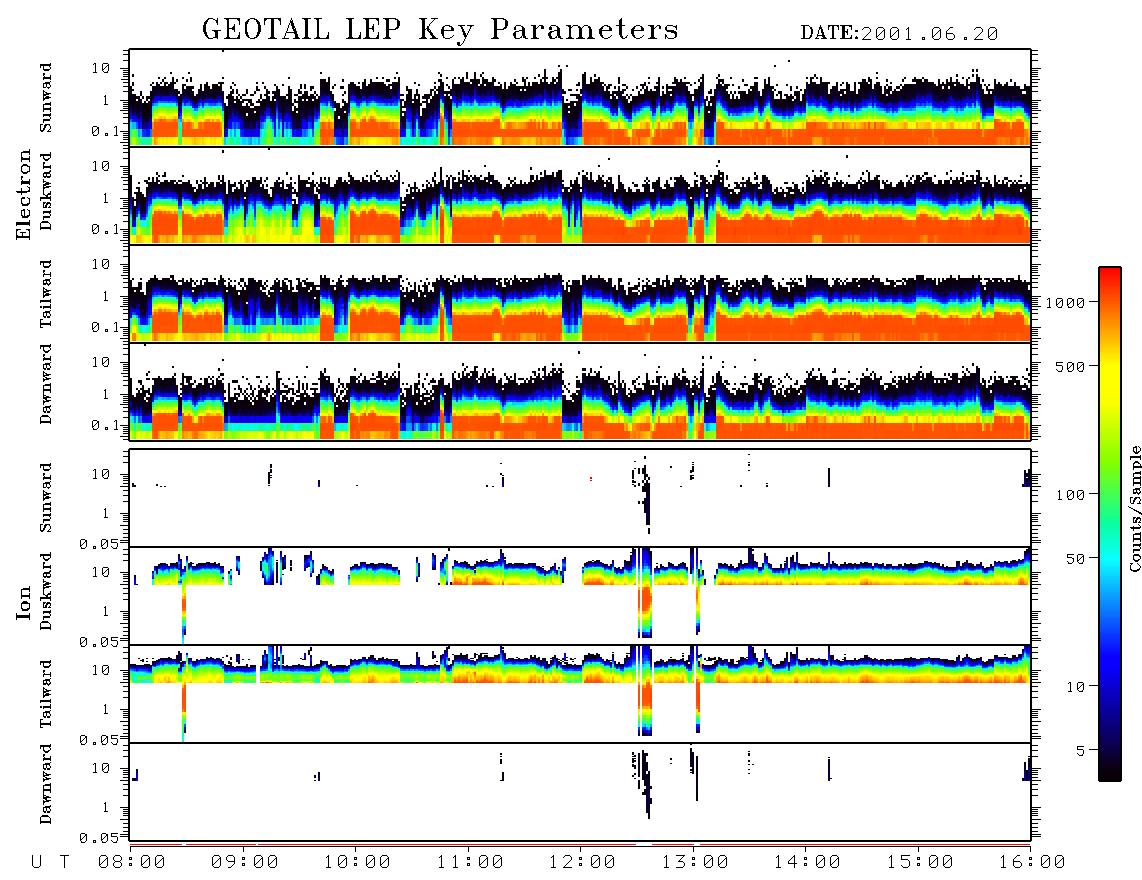Click the Ion Dawnward spectrogram panel
1142x880 pixels.
tap(580, 792)
